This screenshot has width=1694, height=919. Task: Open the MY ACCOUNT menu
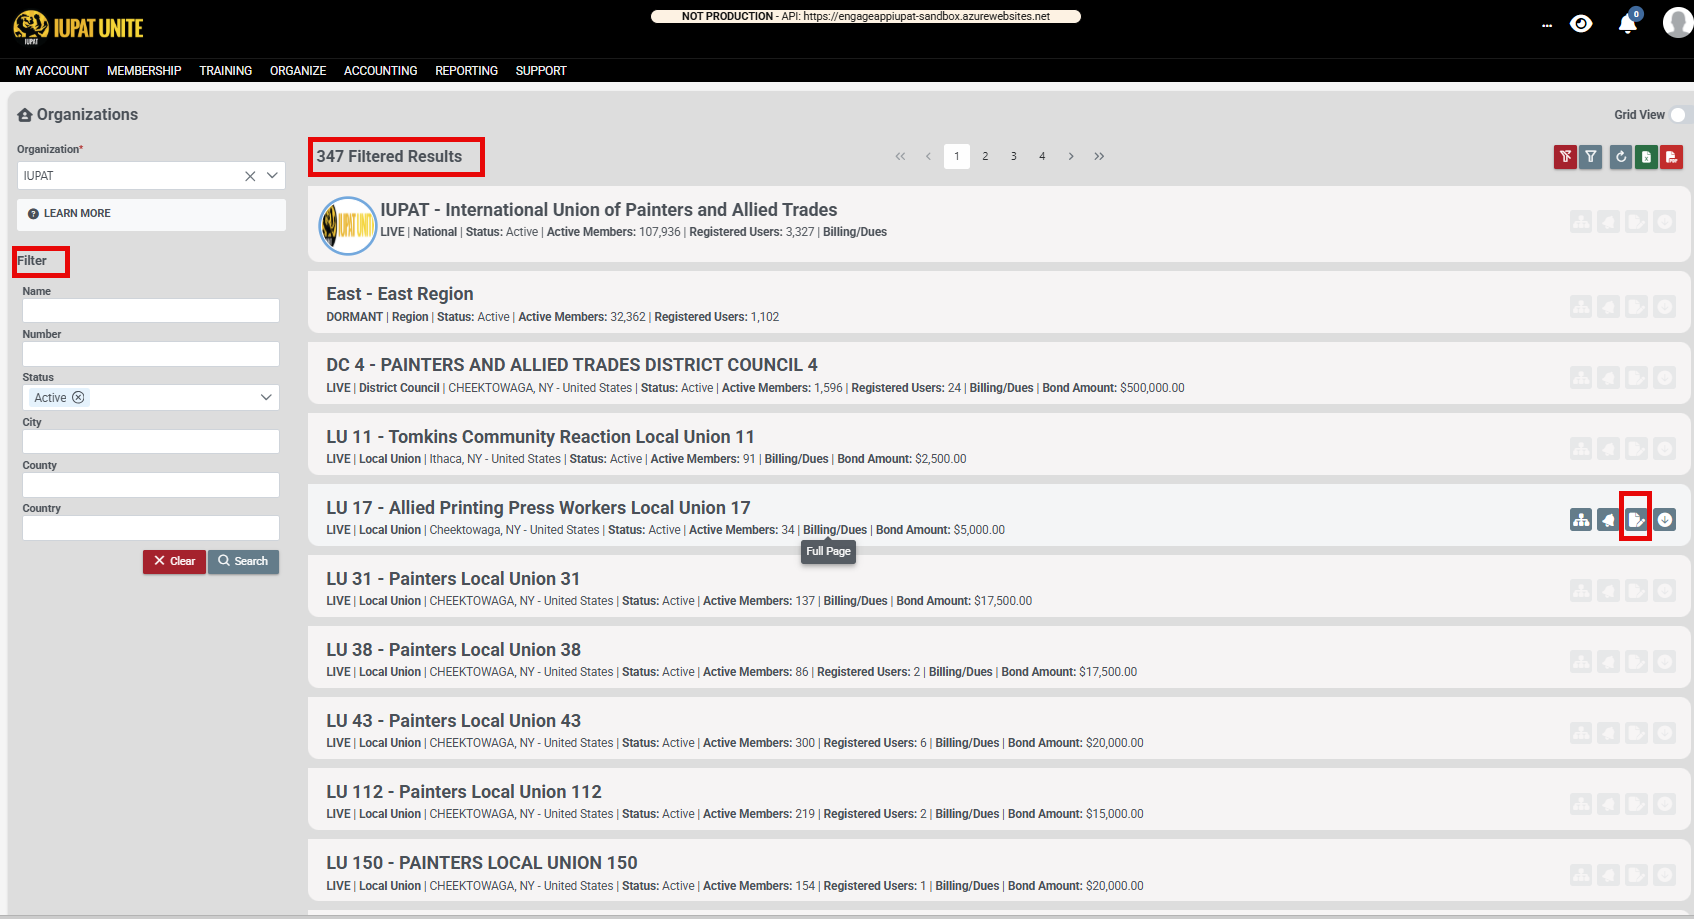pyautogui.click(x=52, y=71)
